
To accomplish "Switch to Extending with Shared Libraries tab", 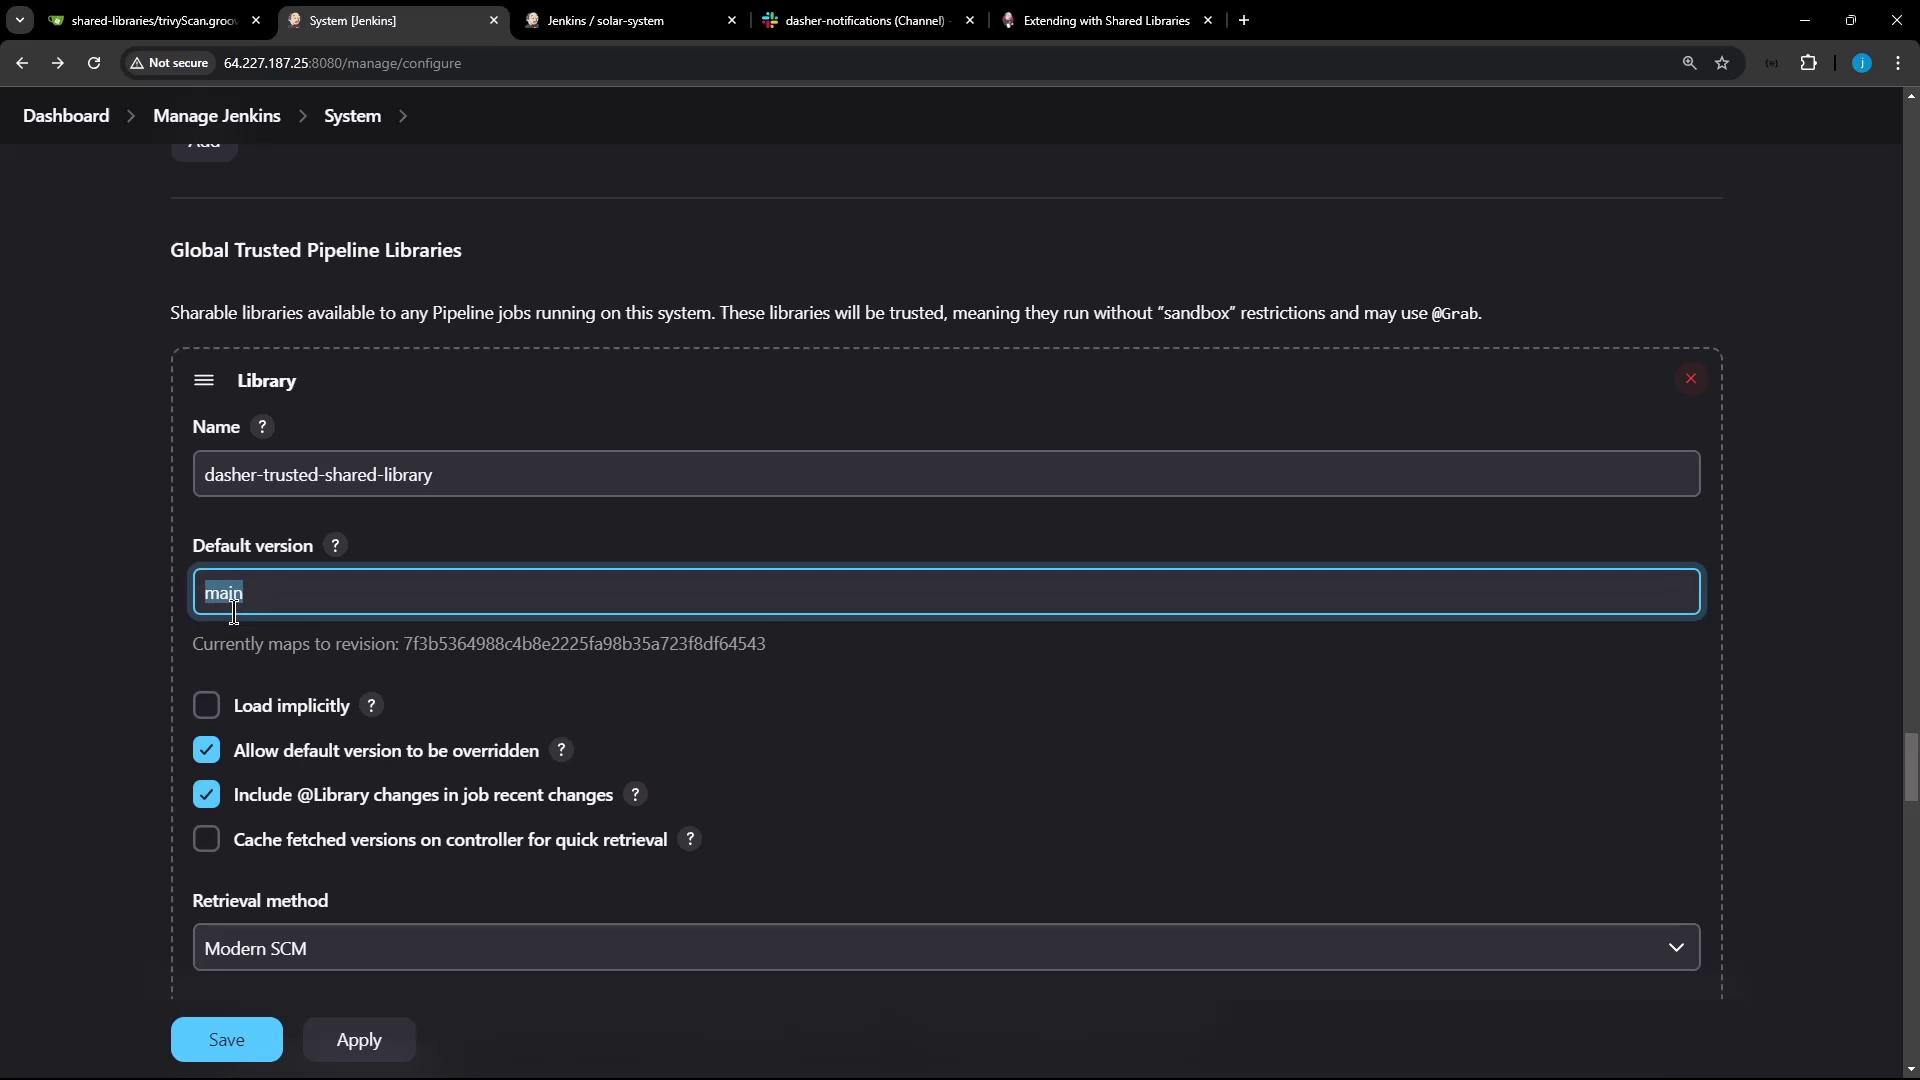I will click(x=1105, y=20).
